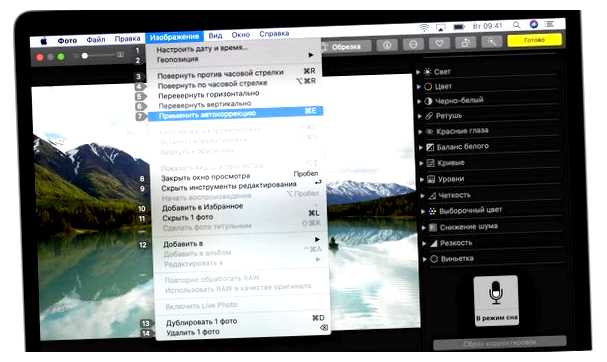Open Spotlight search in menu bar
This screenshot has width=607, height=362.
tap(516, 25)
